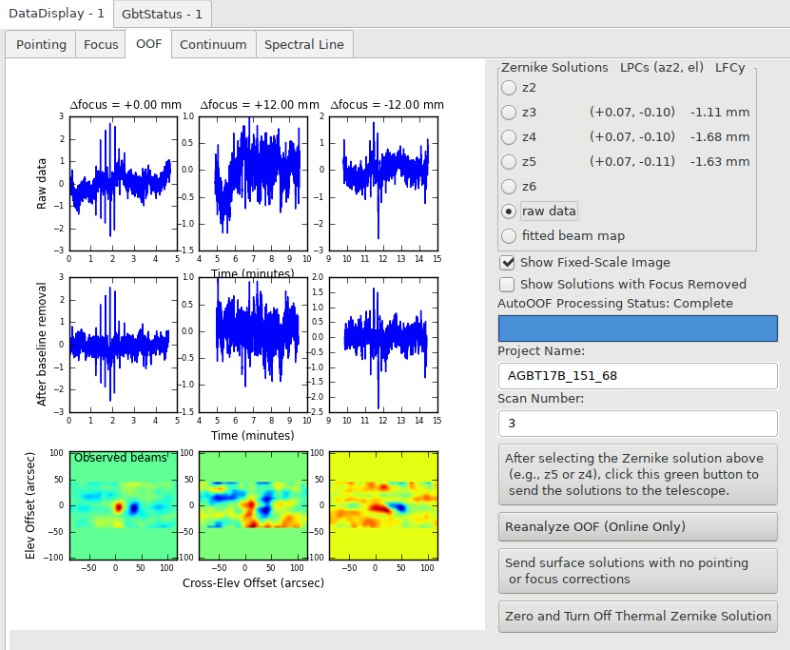Click the z5 LFCy value -1.63 mm
790x650 pixels.
click(x=719, y=161)
